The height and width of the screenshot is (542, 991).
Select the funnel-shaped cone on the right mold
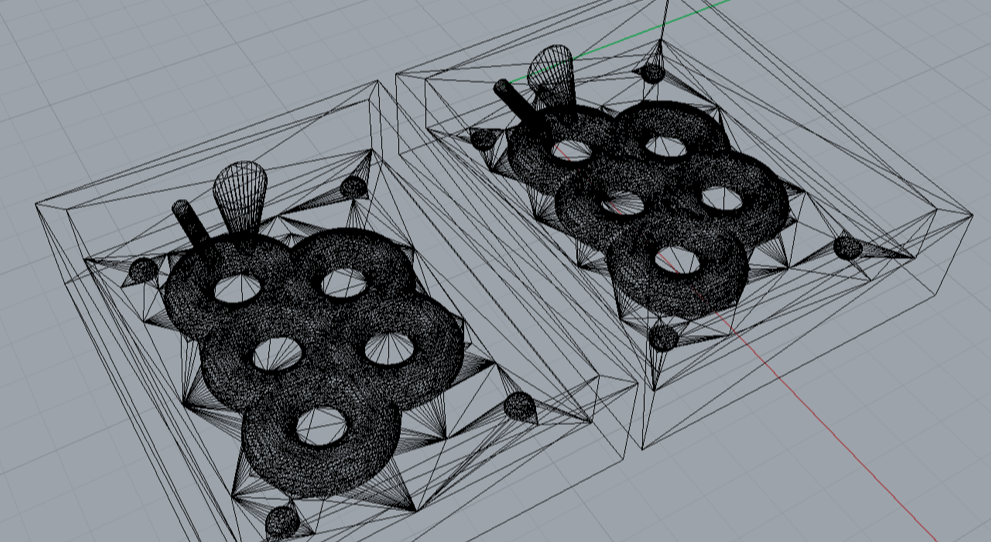pos(552,76)
